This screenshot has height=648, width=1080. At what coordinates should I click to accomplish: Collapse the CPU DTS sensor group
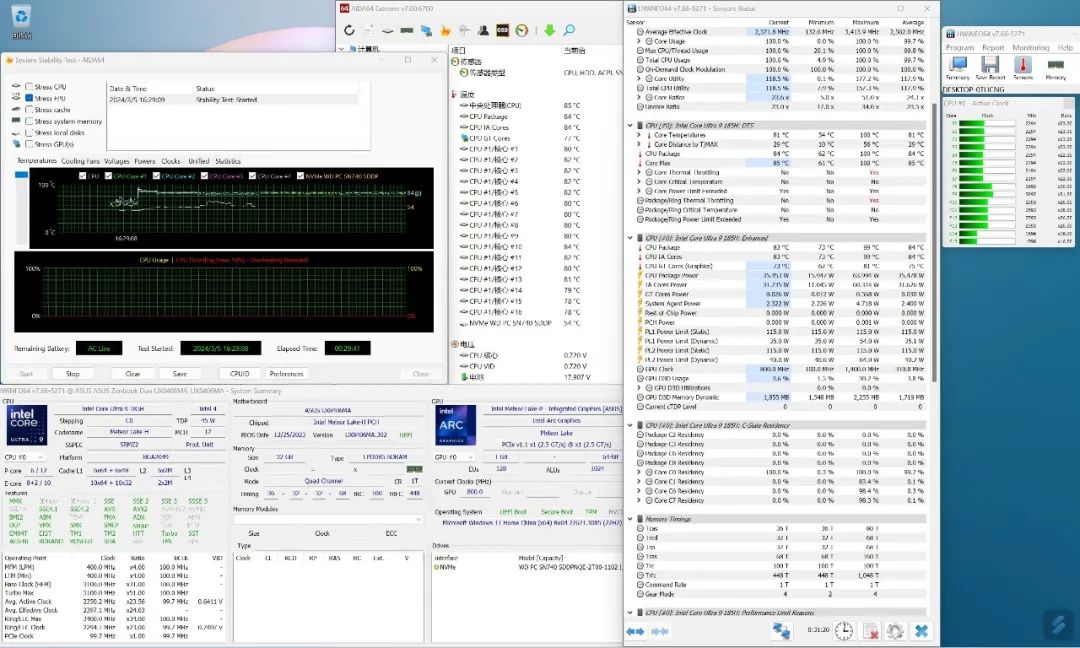[629, 125]
